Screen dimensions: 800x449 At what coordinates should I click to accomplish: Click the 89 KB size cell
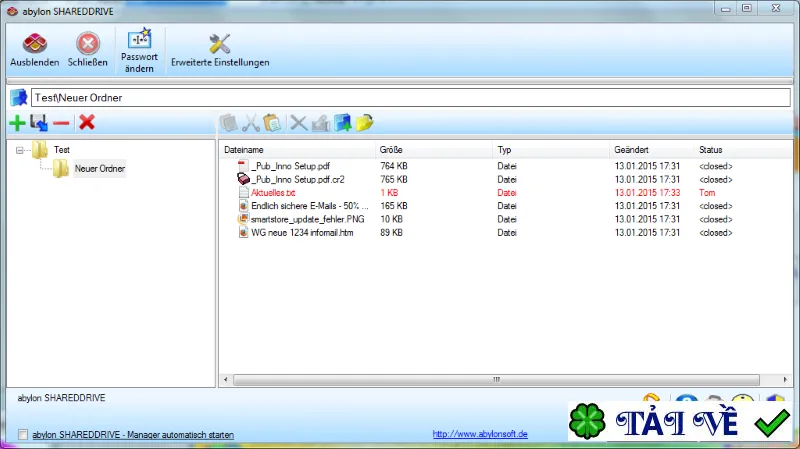(391, 232)
